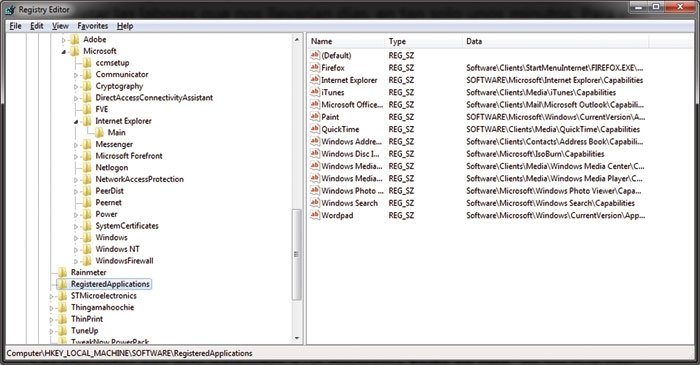
Task: Click data Software\Clients\Media\Windows Media Player
Action: 554,178
